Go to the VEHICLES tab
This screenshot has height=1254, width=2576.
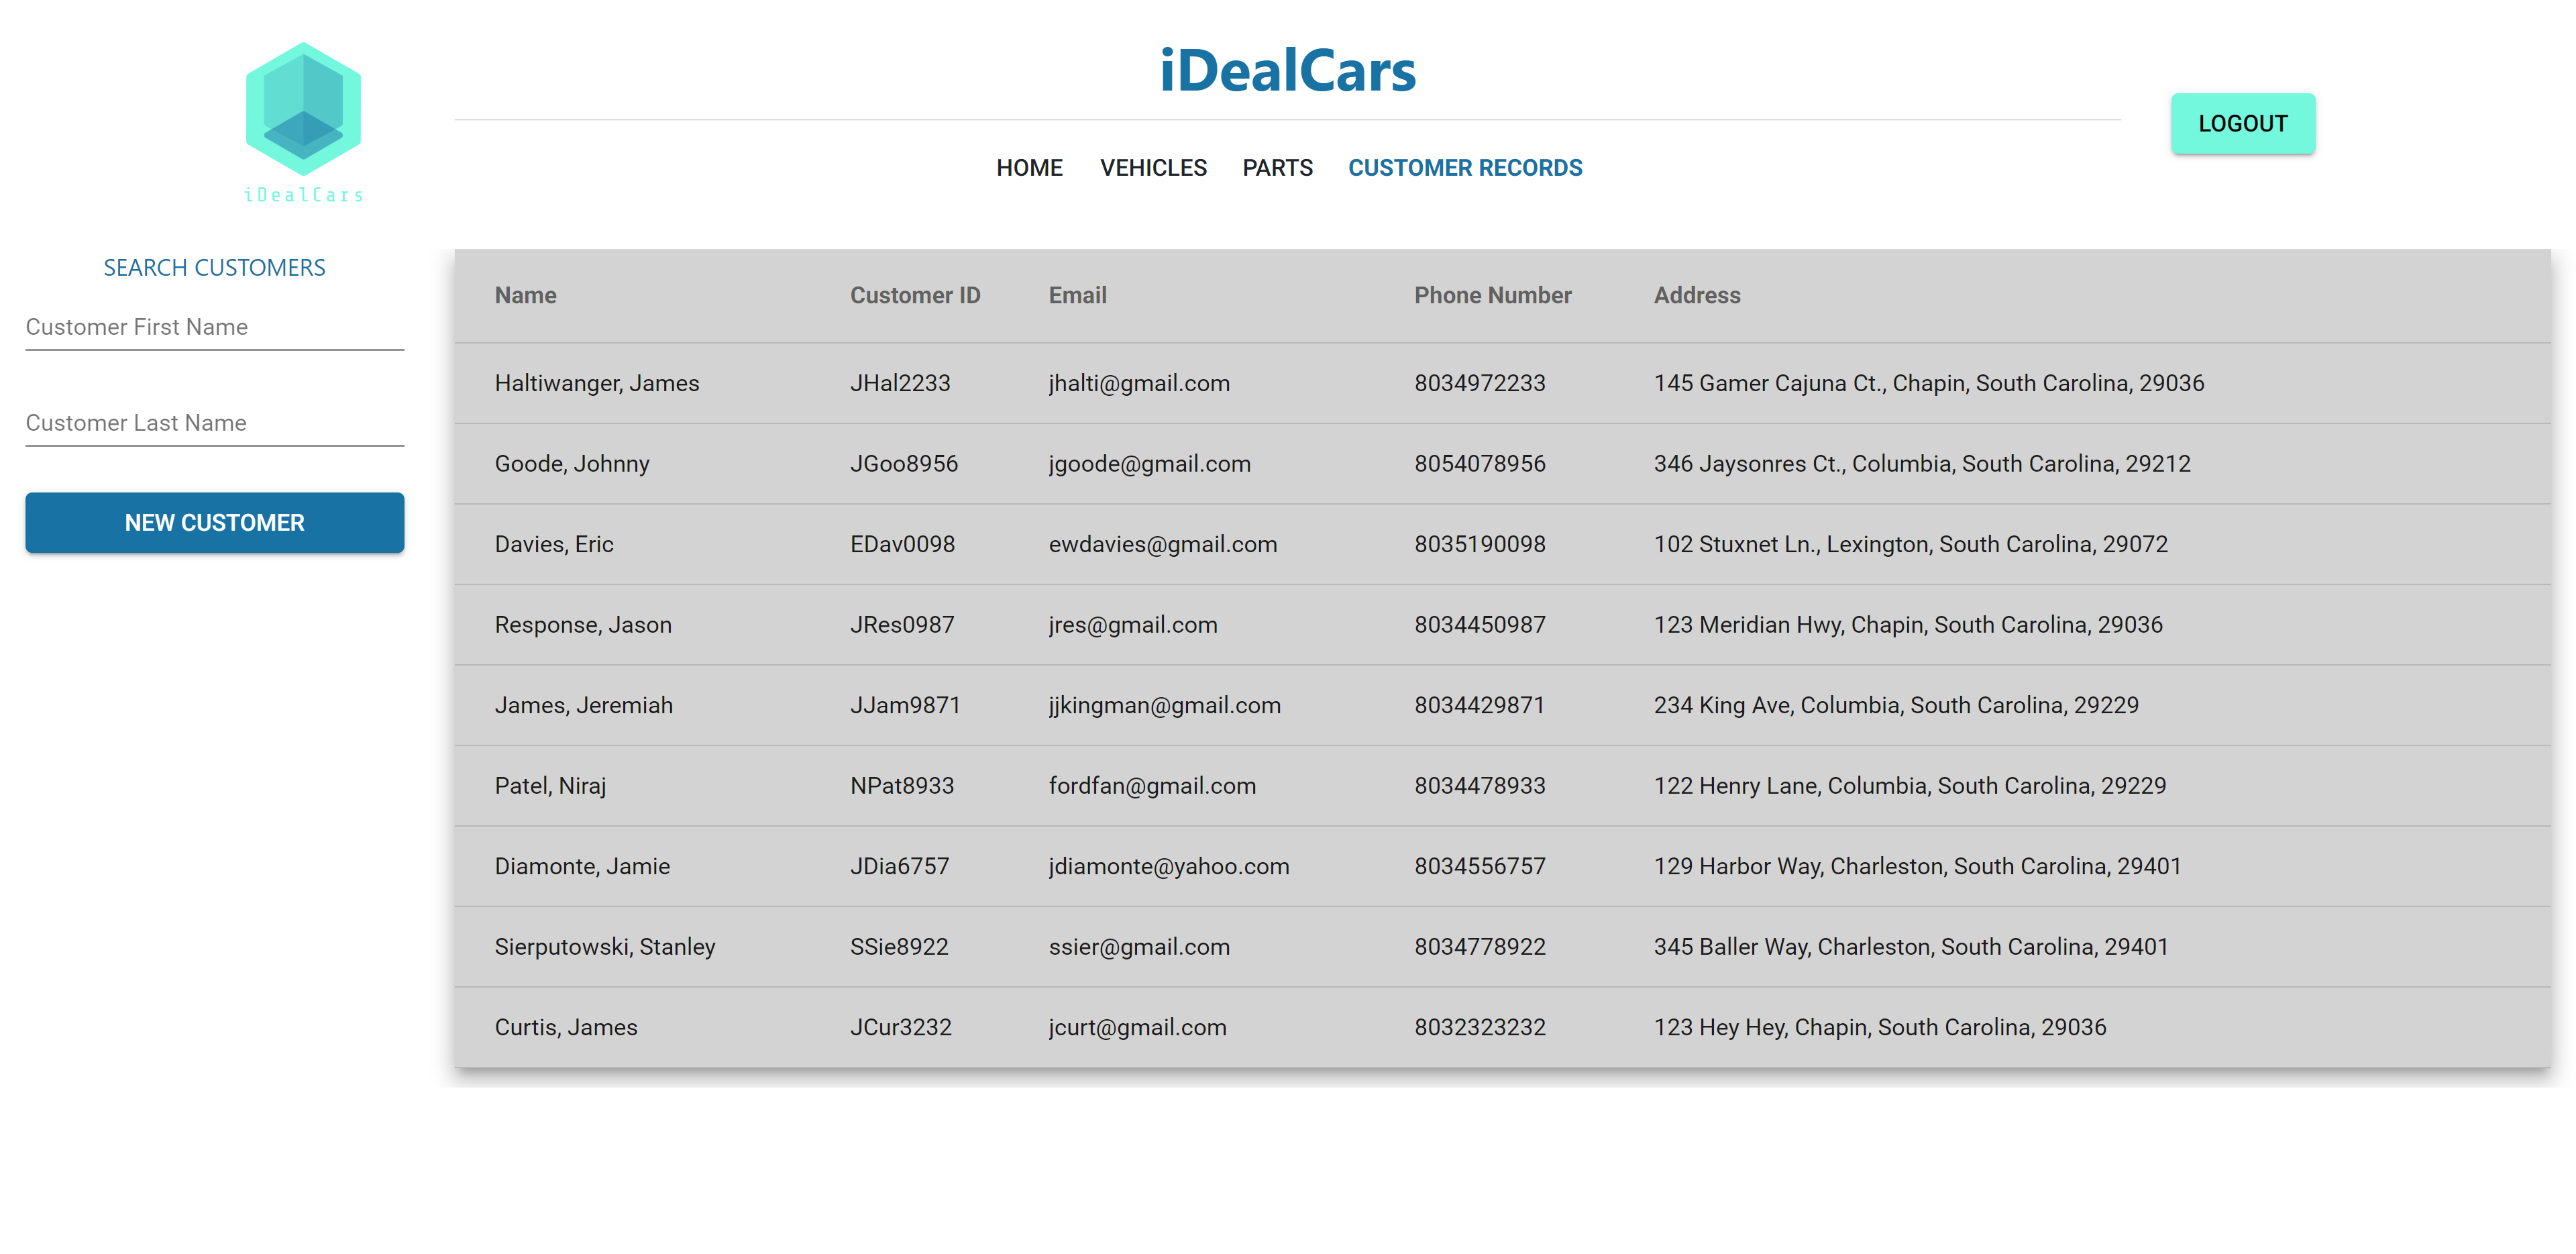1153,168
